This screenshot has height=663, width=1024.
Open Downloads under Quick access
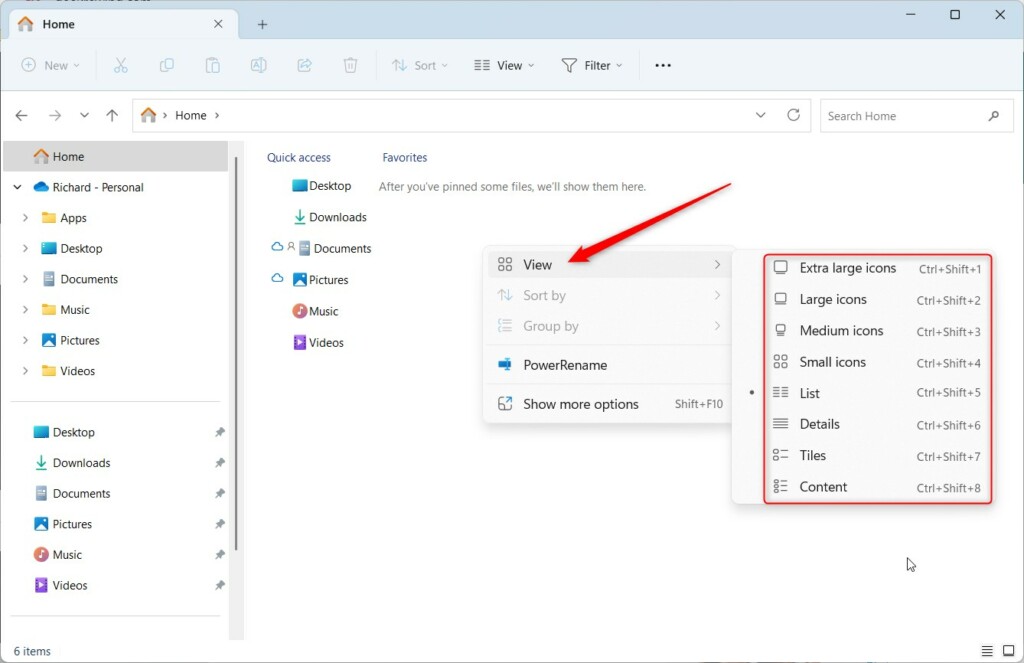pyautogui.click(x=330, y=217)
